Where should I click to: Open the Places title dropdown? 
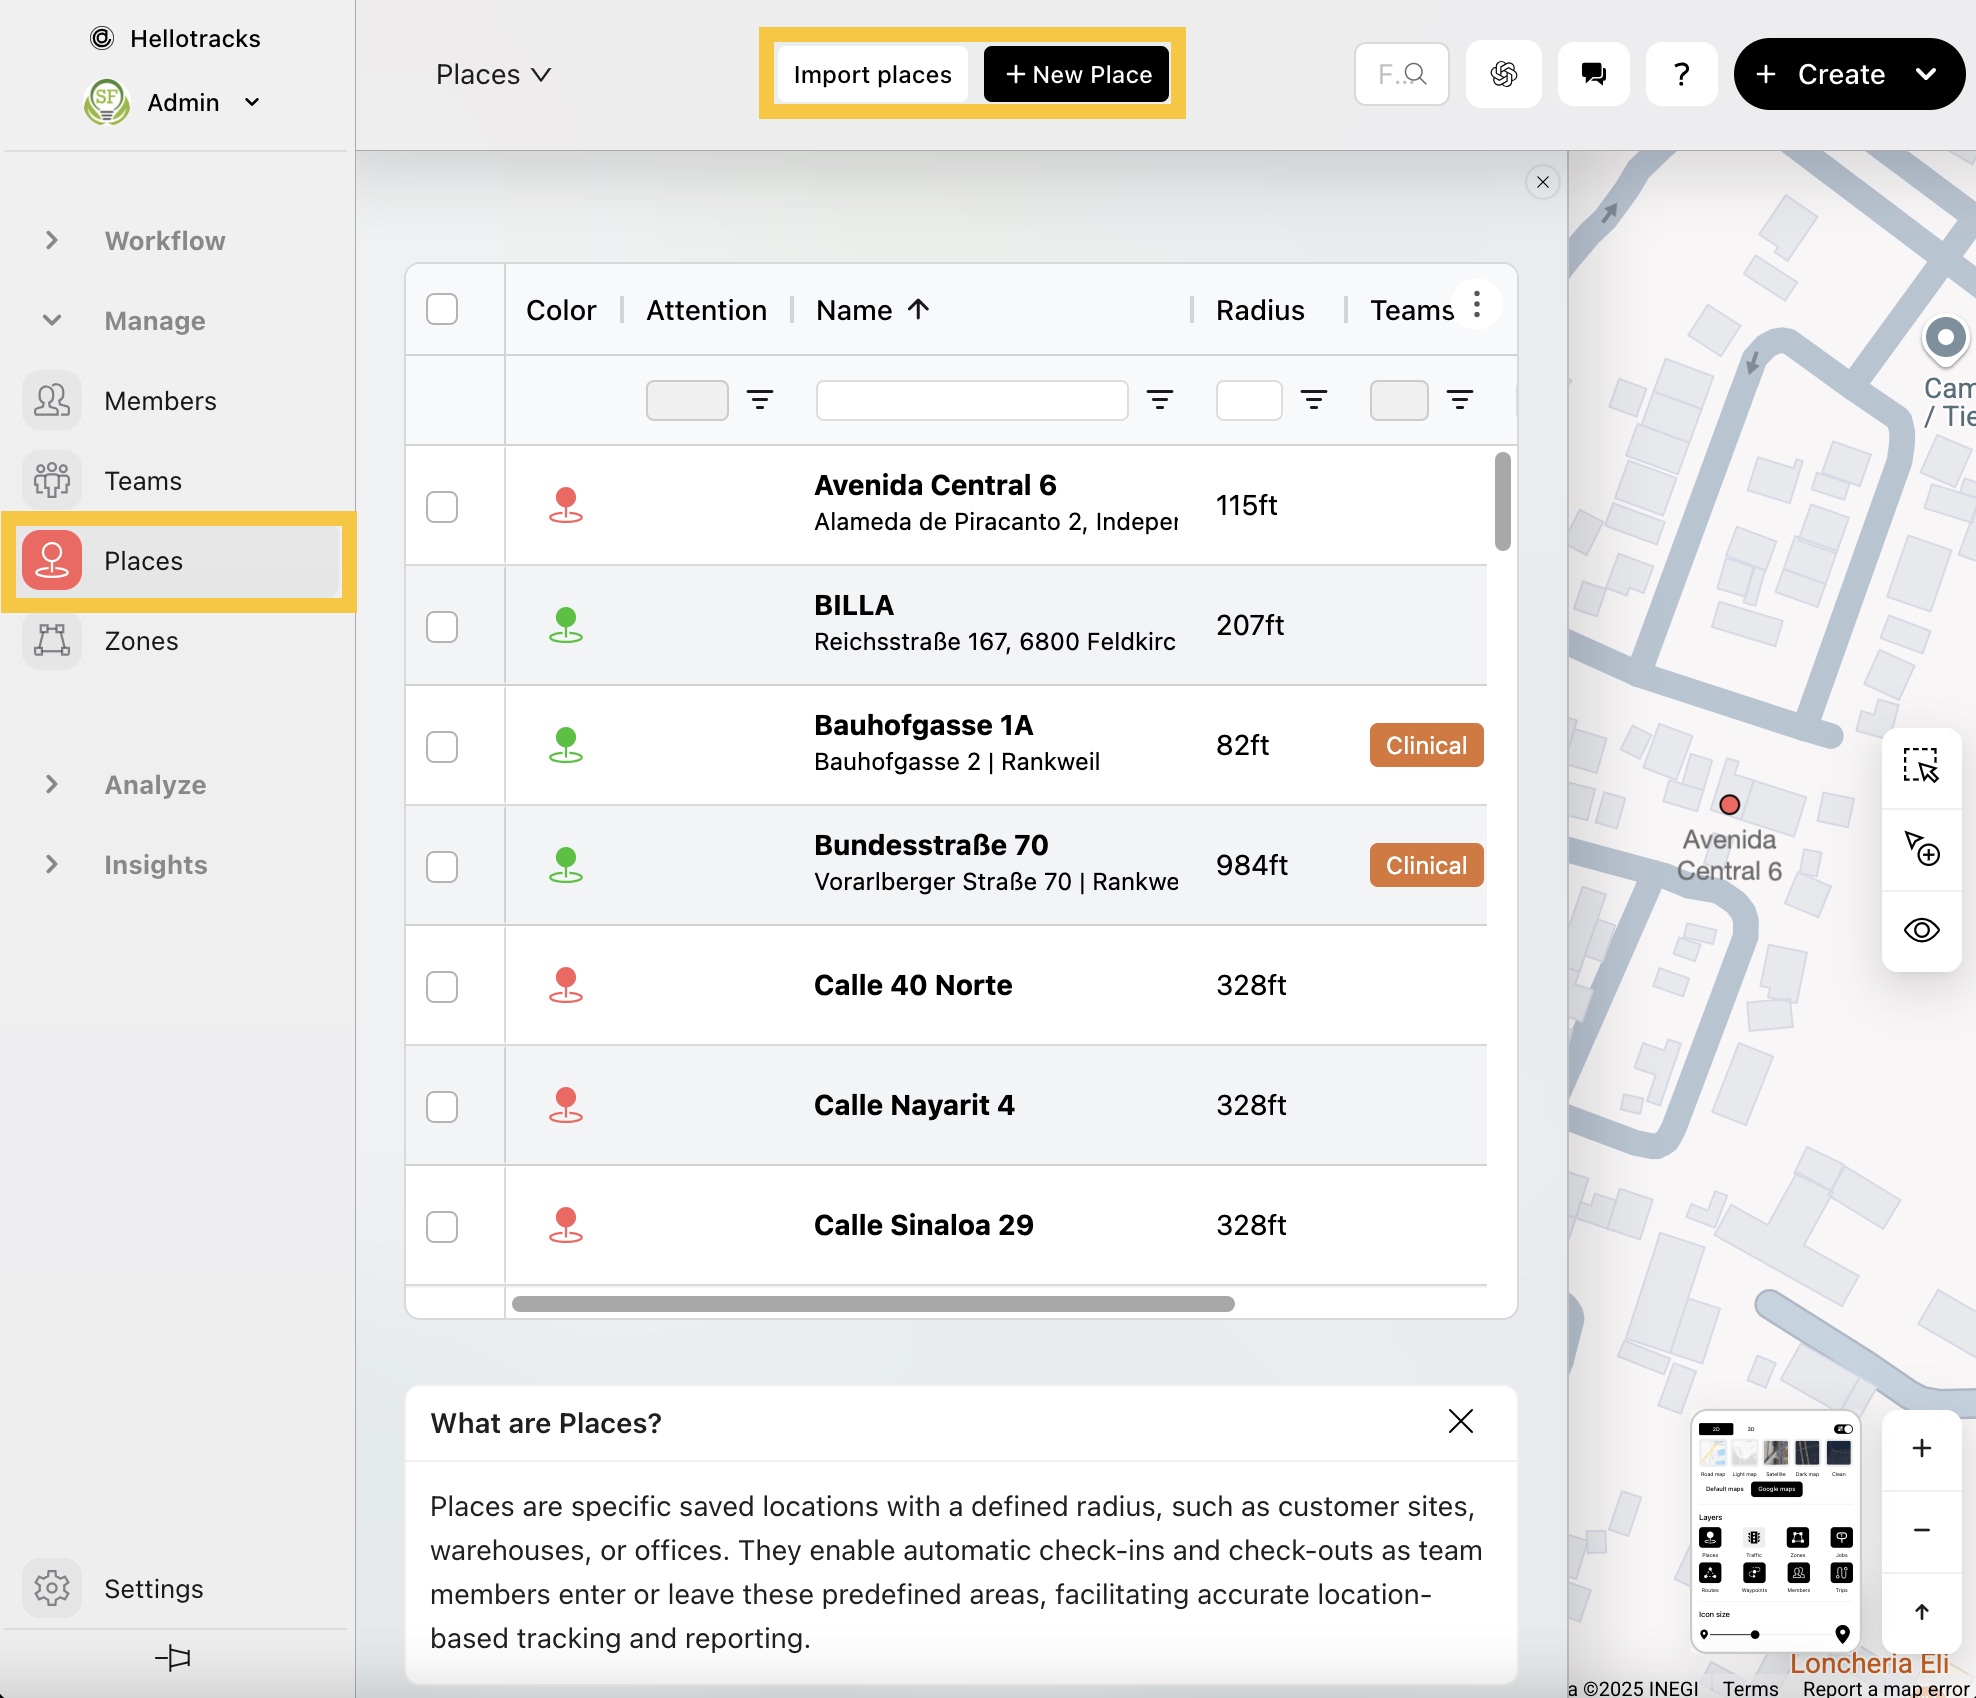(493, 75)
